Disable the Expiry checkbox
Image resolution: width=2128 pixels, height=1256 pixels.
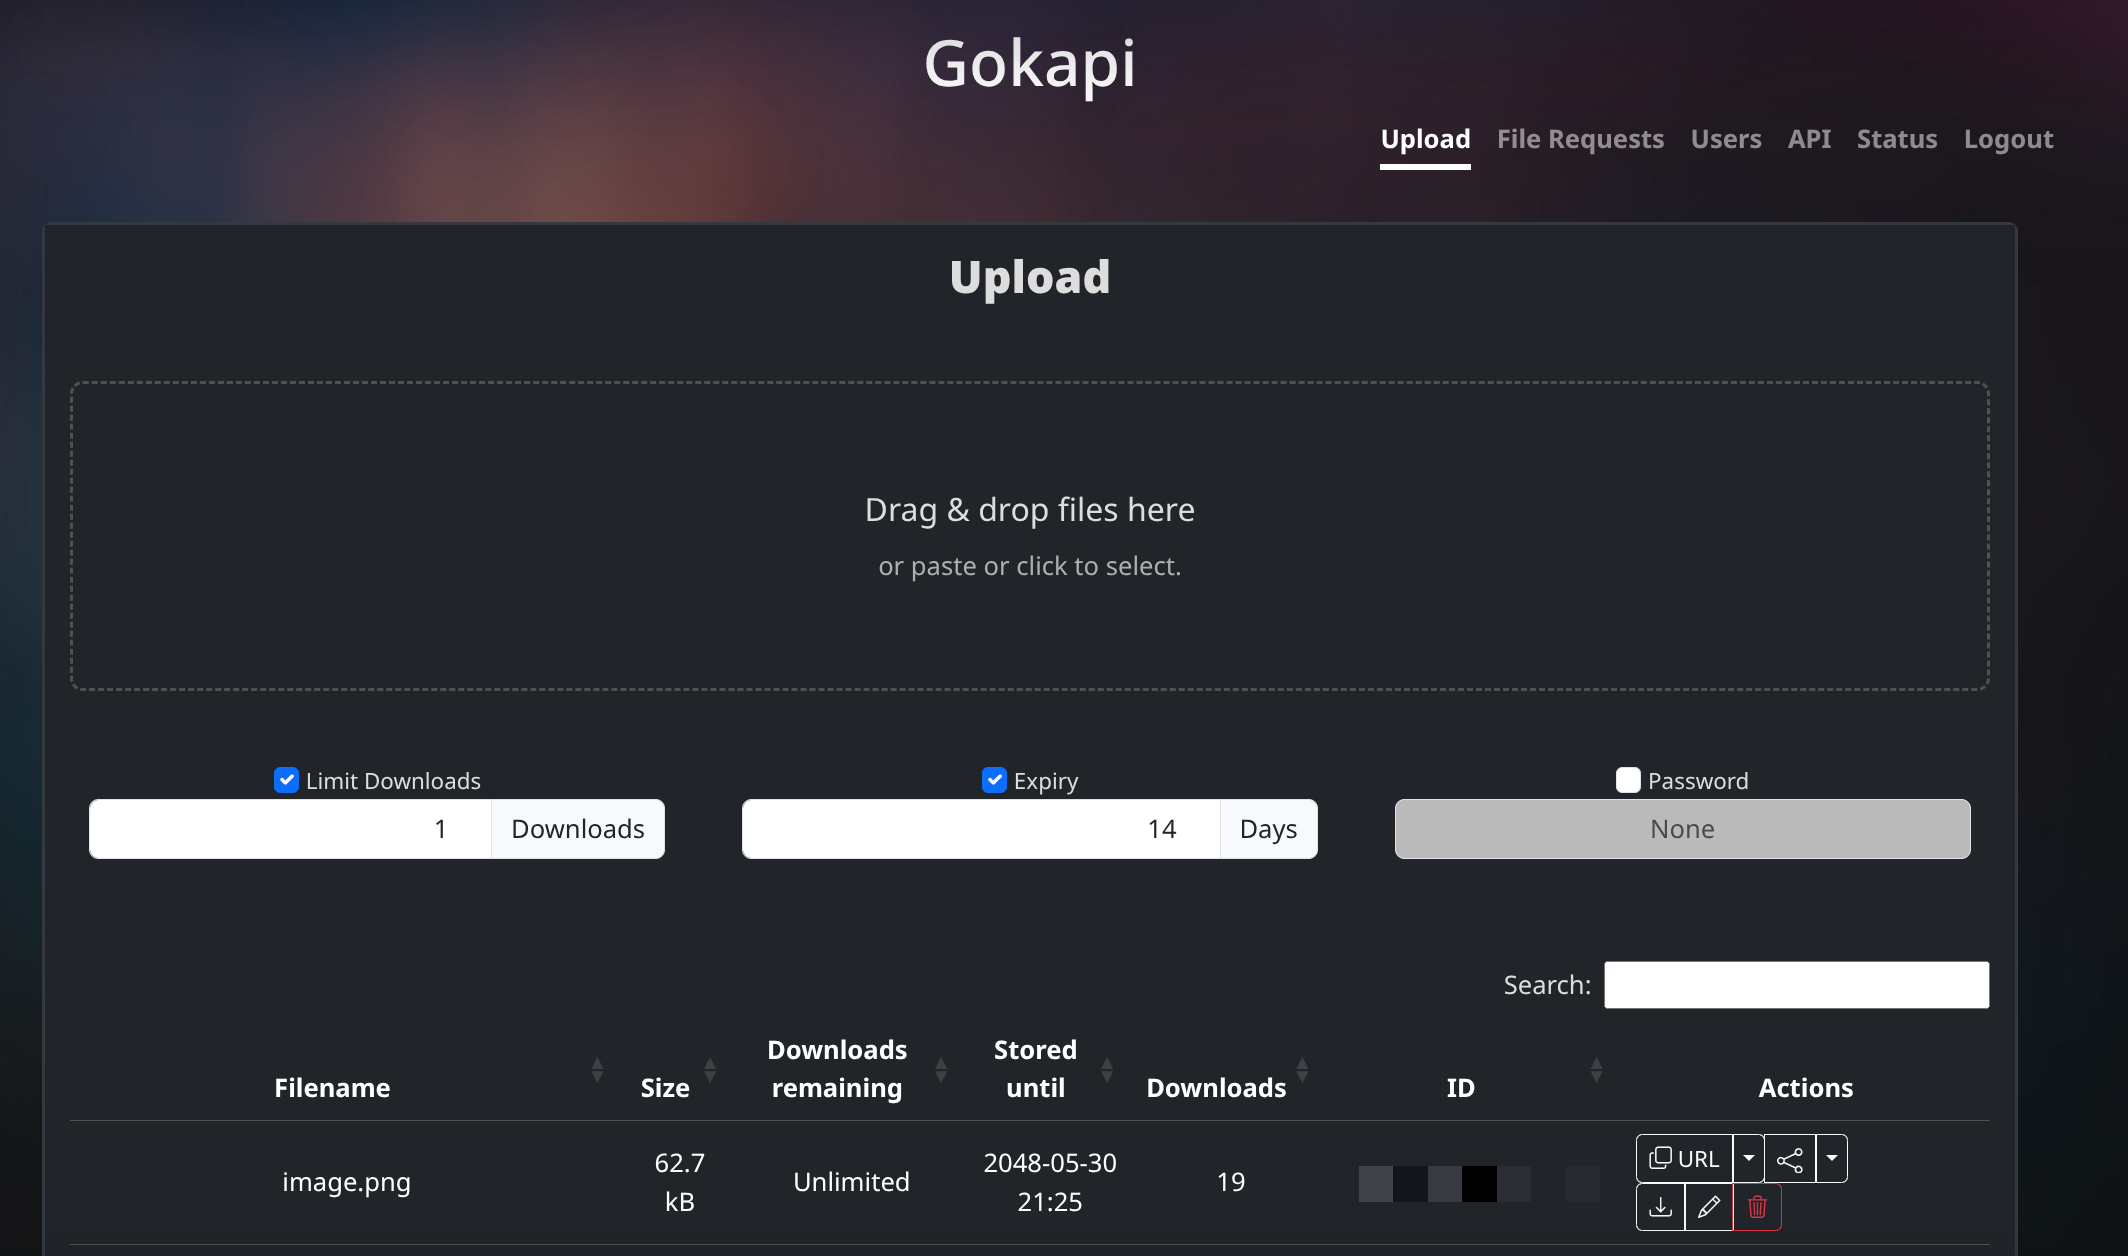coord(994,780)
